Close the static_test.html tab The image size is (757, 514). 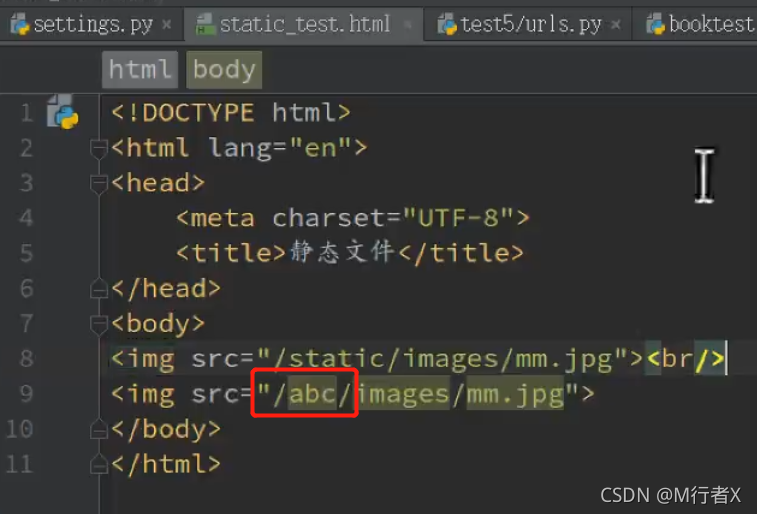(408, 24)
